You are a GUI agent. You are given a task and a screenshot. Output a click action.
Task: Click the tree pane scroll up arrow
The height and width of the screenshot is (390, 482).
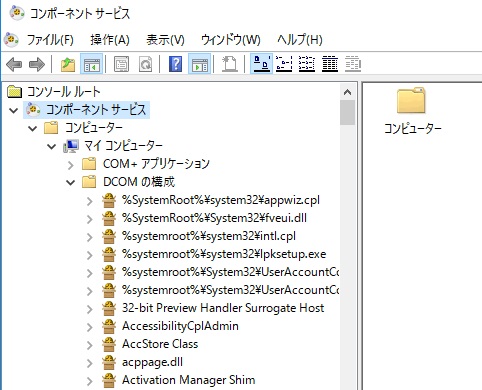(x=347, y=92)
